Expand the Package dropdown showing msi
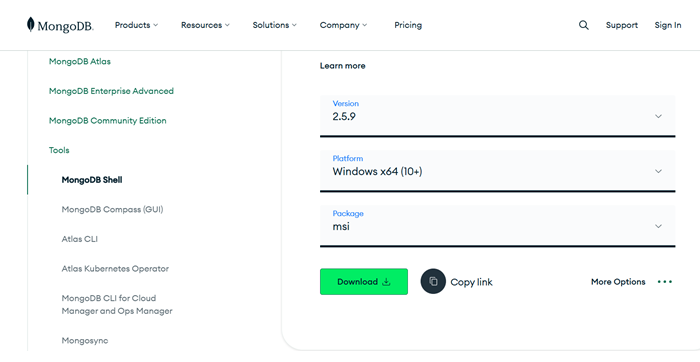The image size is (700, 362). [x=497, y=226]
